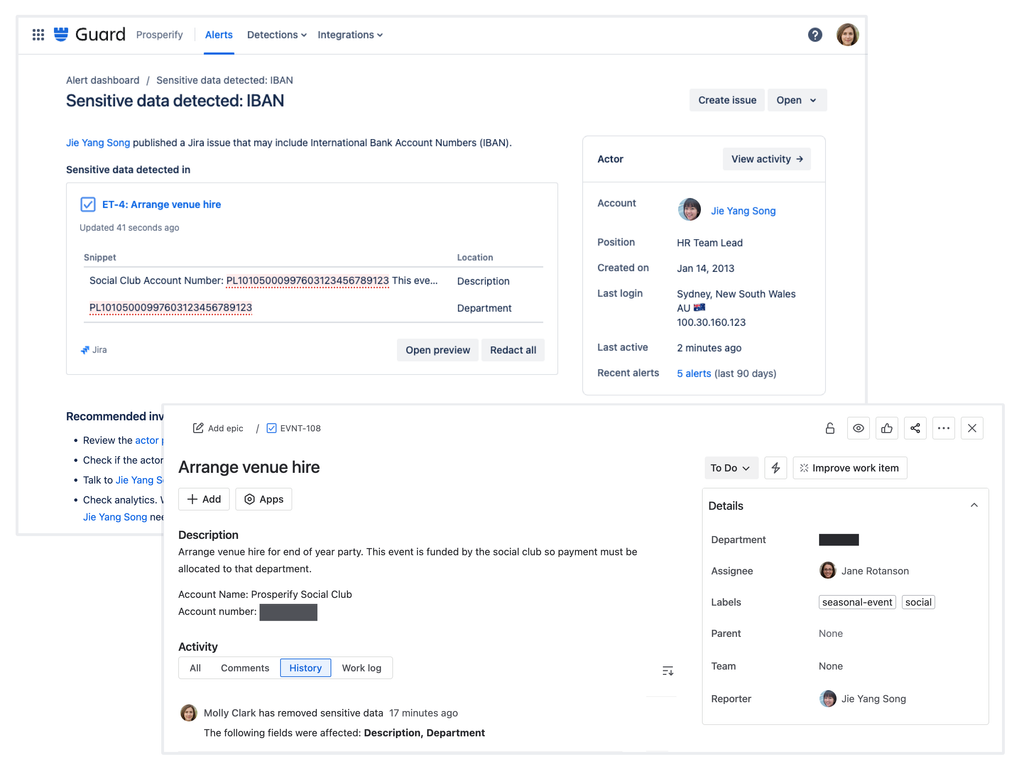Click the thumbs up vote icon
This screenshot has width=1024, height=776.
click(887, 428)
